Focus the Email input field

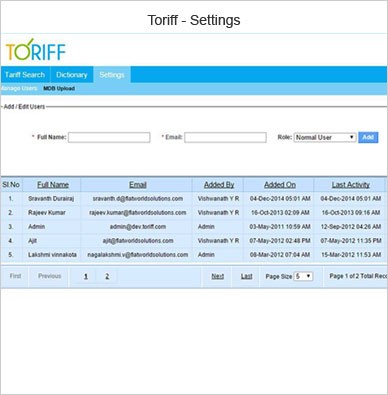[x=225, y=137]
